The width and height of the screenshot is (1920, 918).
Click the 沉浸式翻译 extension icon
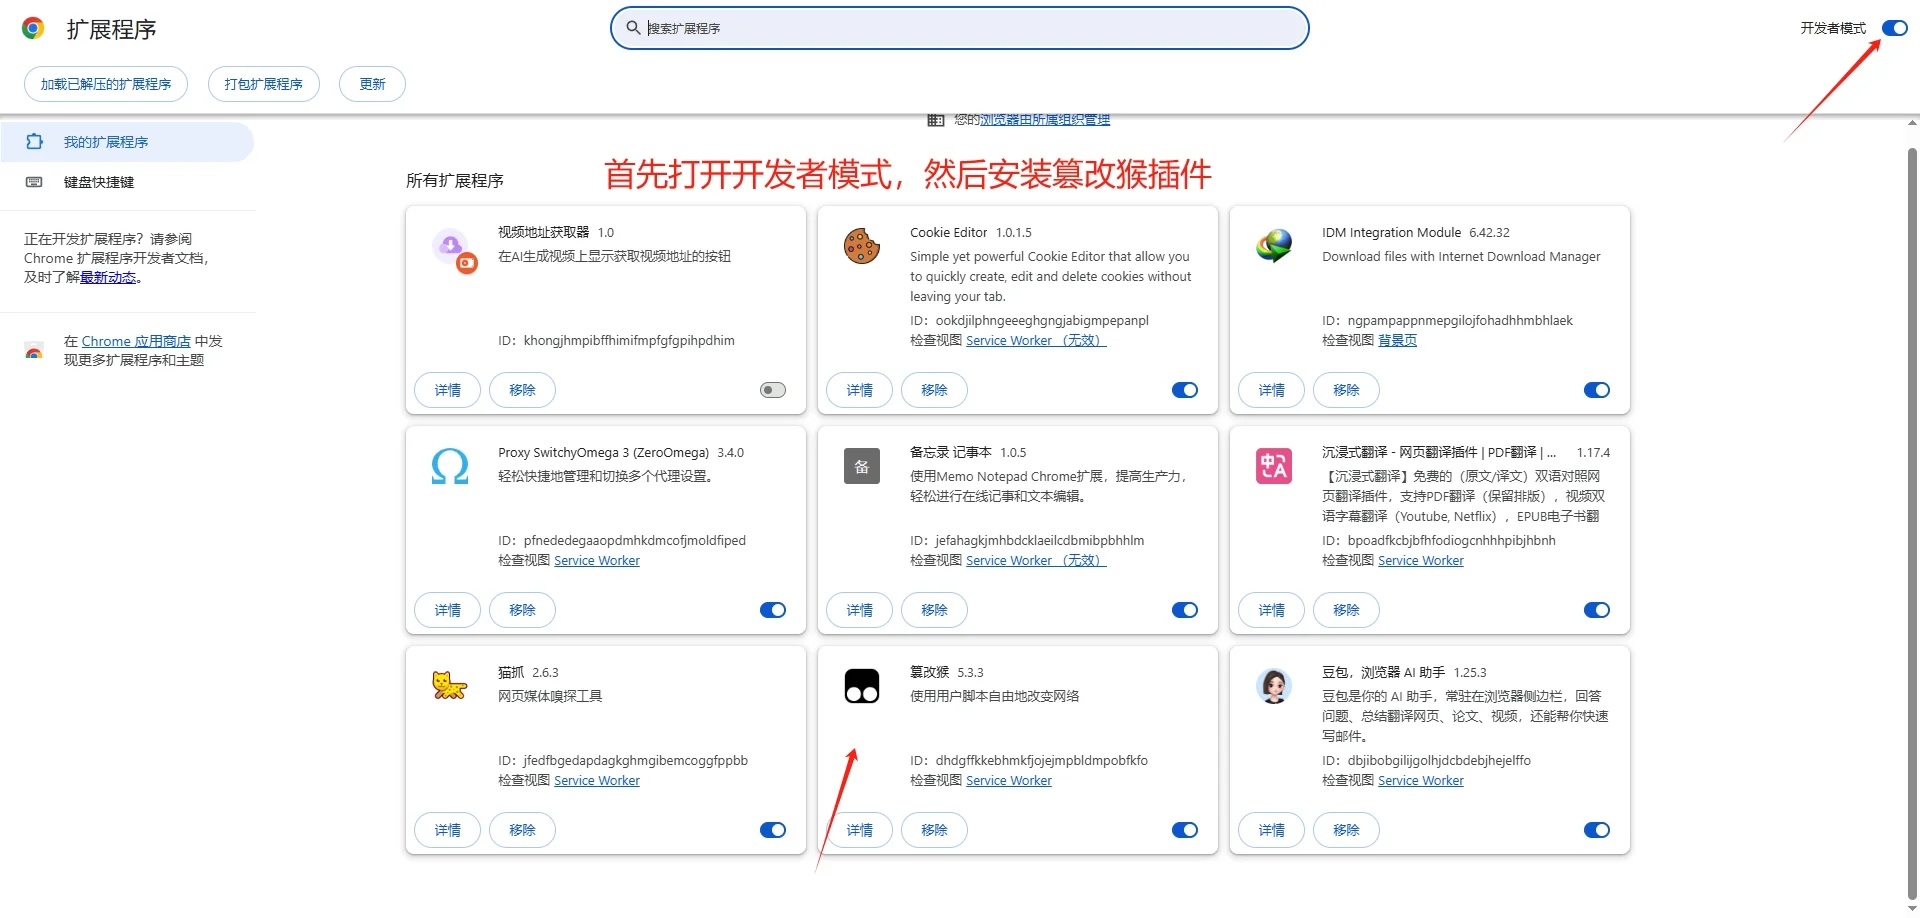1274,466
